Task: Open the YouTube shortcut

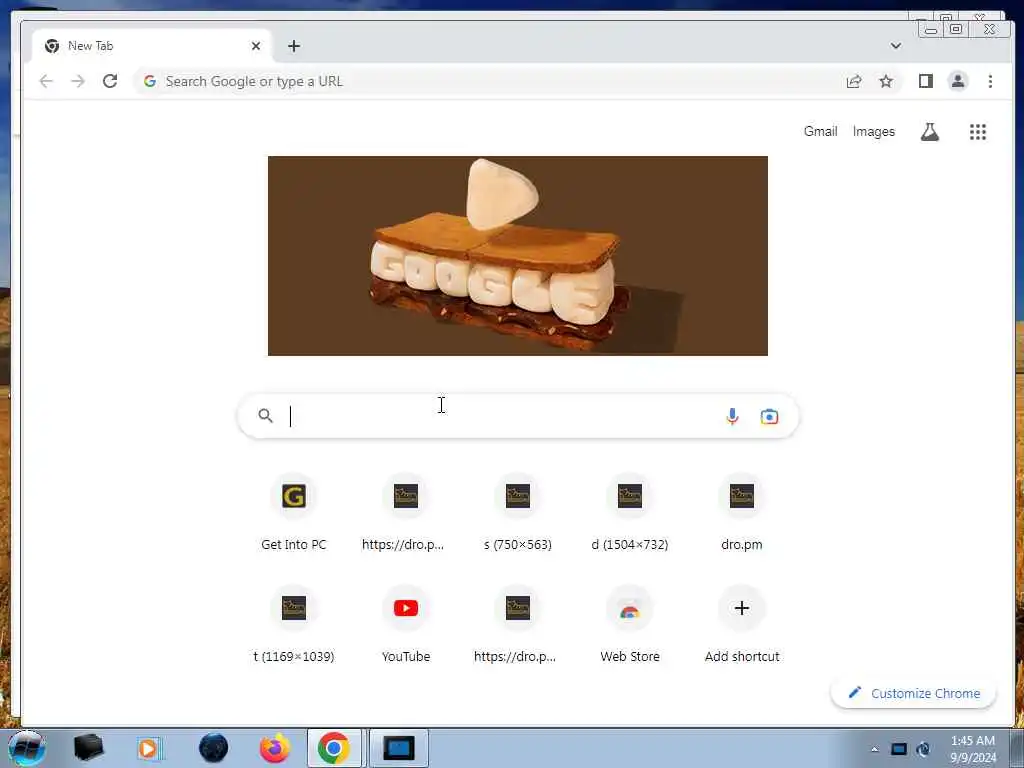Action: coord(406,625)
